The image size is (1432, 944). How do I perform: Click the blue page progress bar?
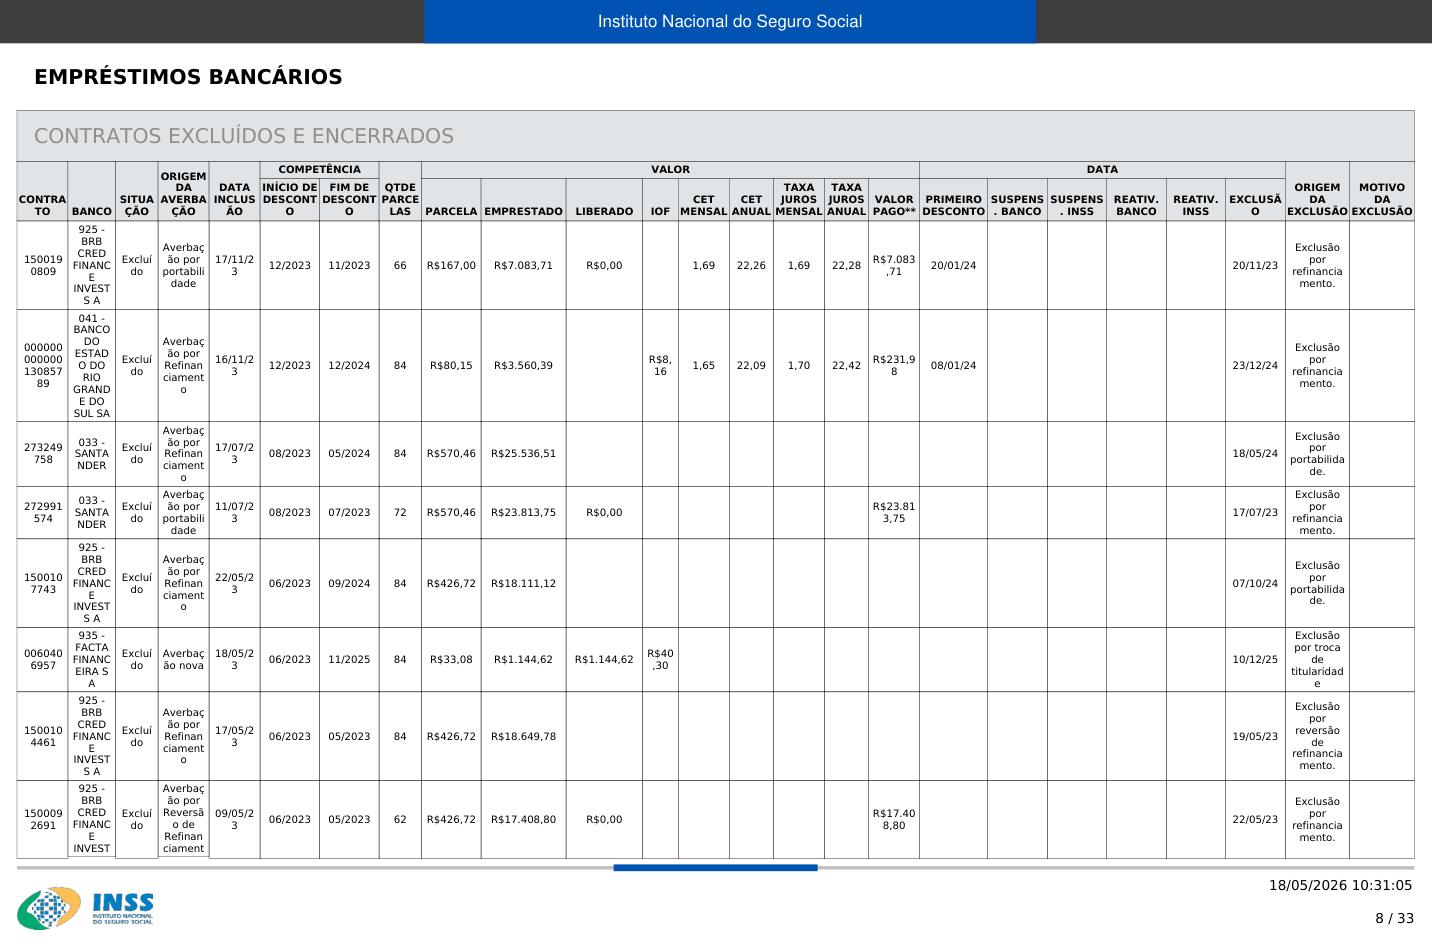pos(715,867)
